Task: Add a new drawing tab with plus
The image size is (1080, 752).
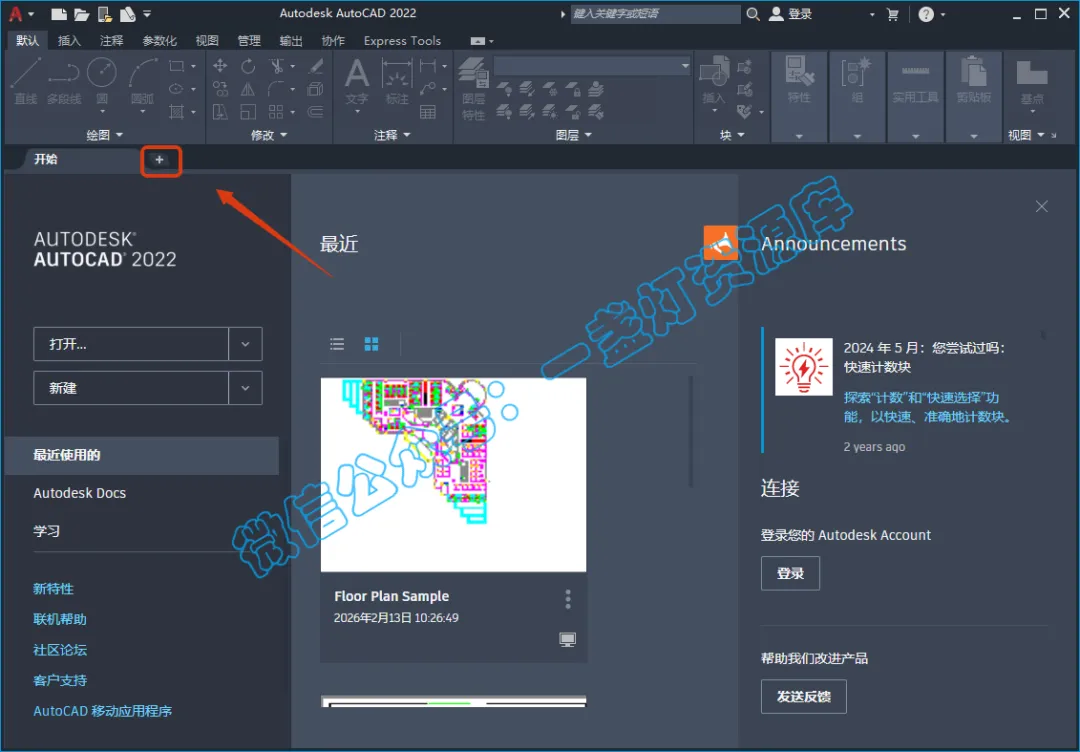Action: (160, 160)
